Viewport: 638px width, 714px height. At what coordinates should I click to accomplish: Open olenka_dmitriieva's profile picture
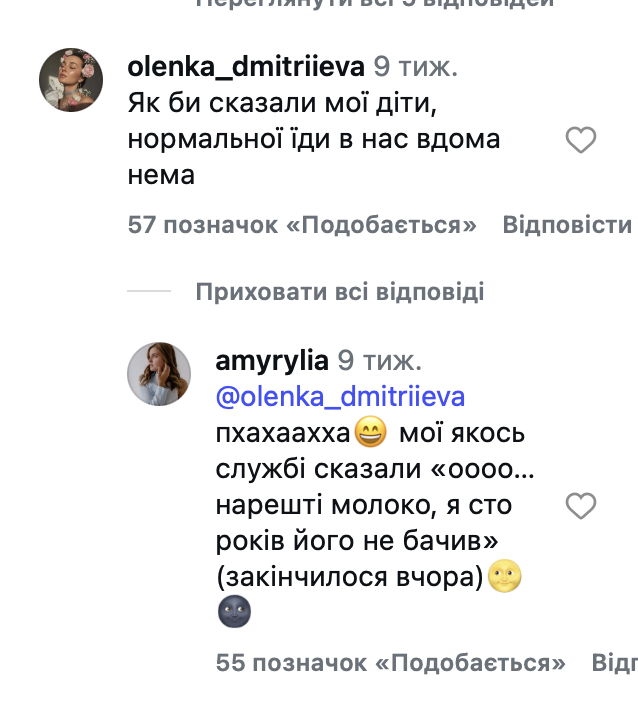coord(72,79)
